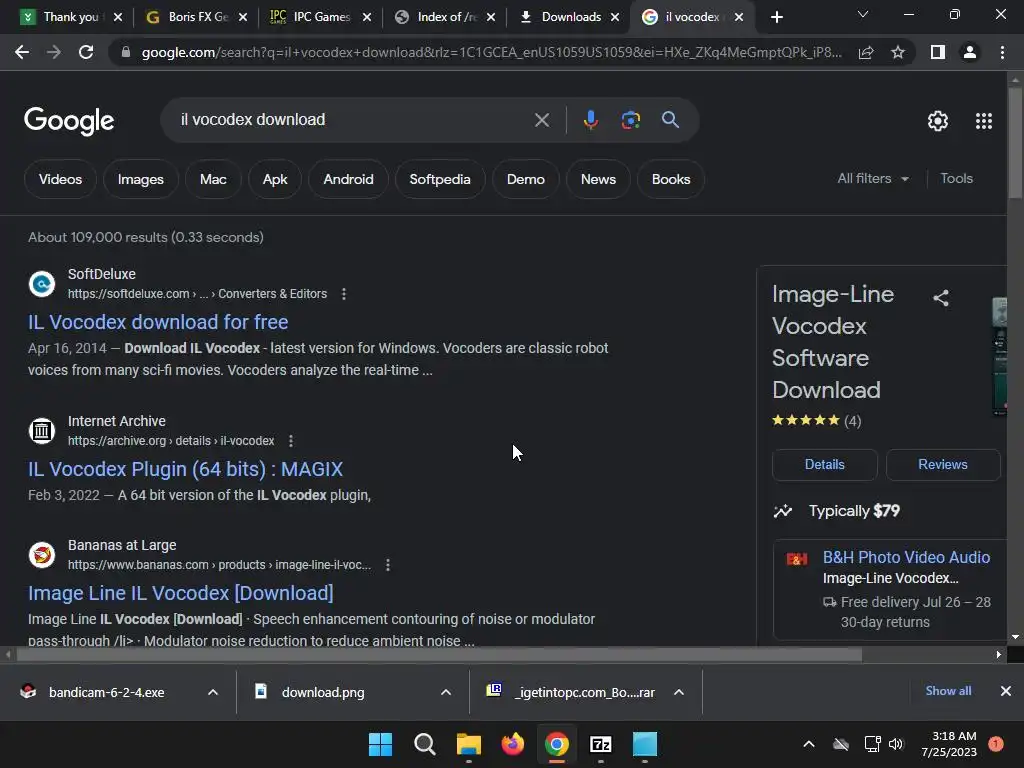Click the Google logo

click(x=69, y=121)
